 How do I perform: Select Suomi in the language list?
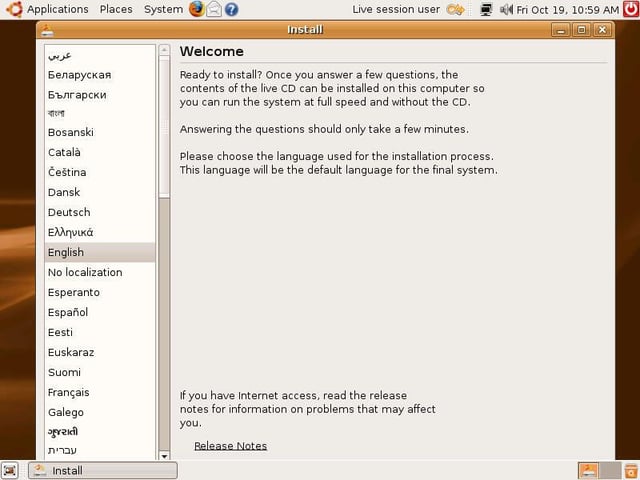(x=100, y=372)
